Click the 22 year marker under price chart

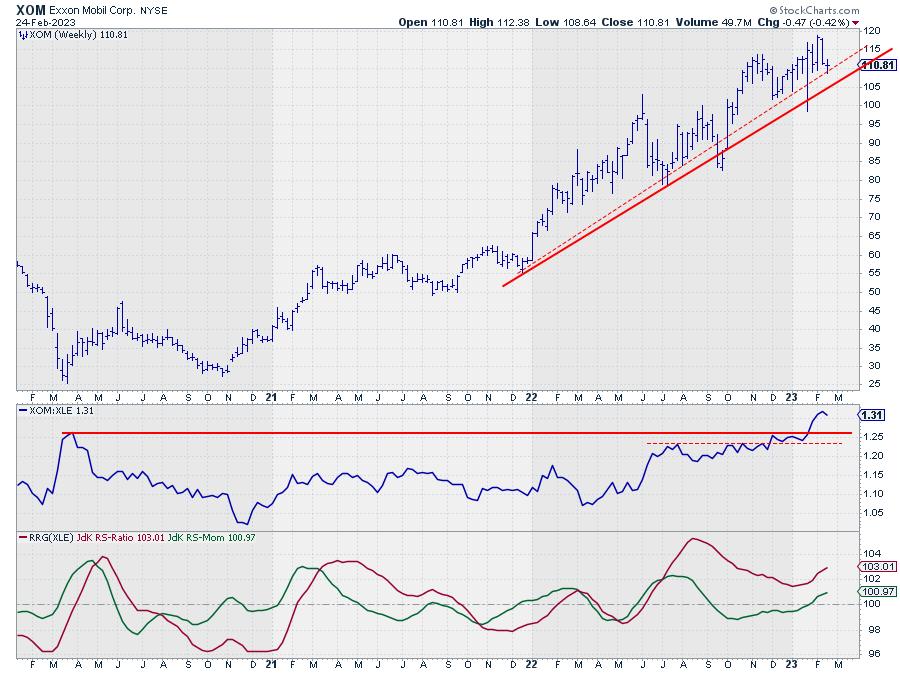[x=532, y=397]
